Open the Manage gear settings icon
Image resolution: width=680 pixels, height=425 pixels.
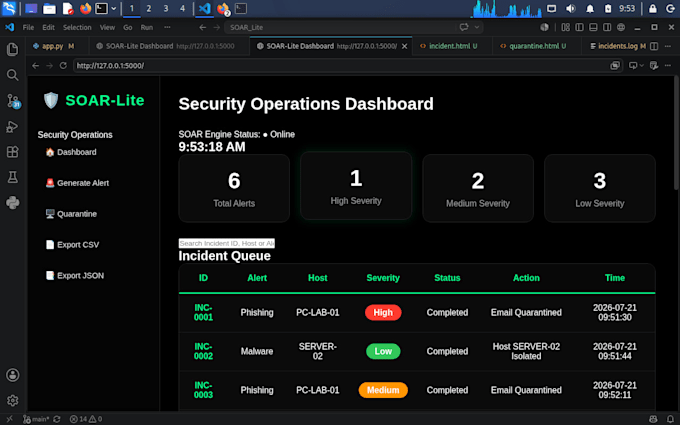(x=13, y=400)
